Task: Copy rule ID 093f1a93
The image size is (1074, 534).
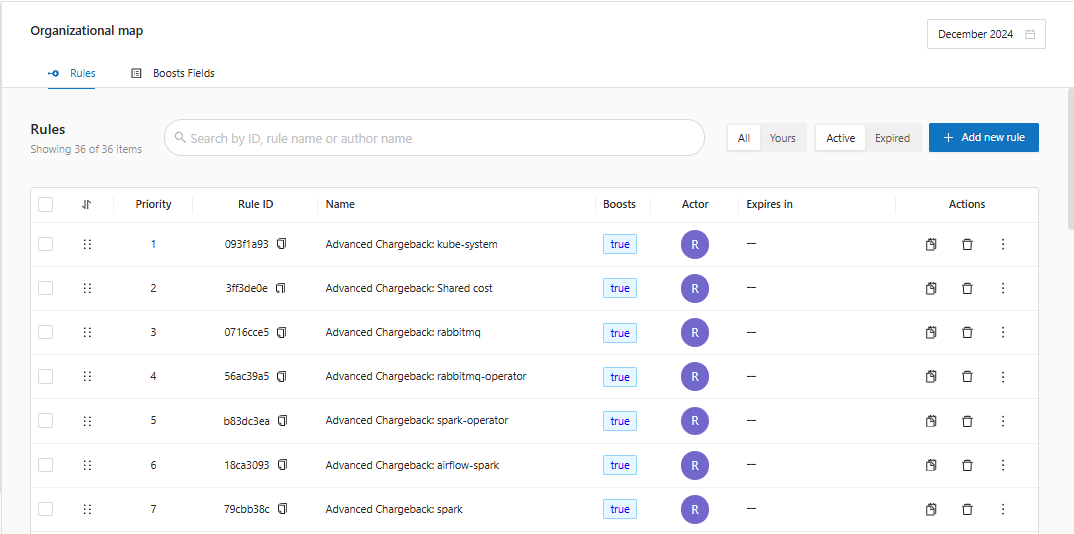Action: [x=281, y=244]
